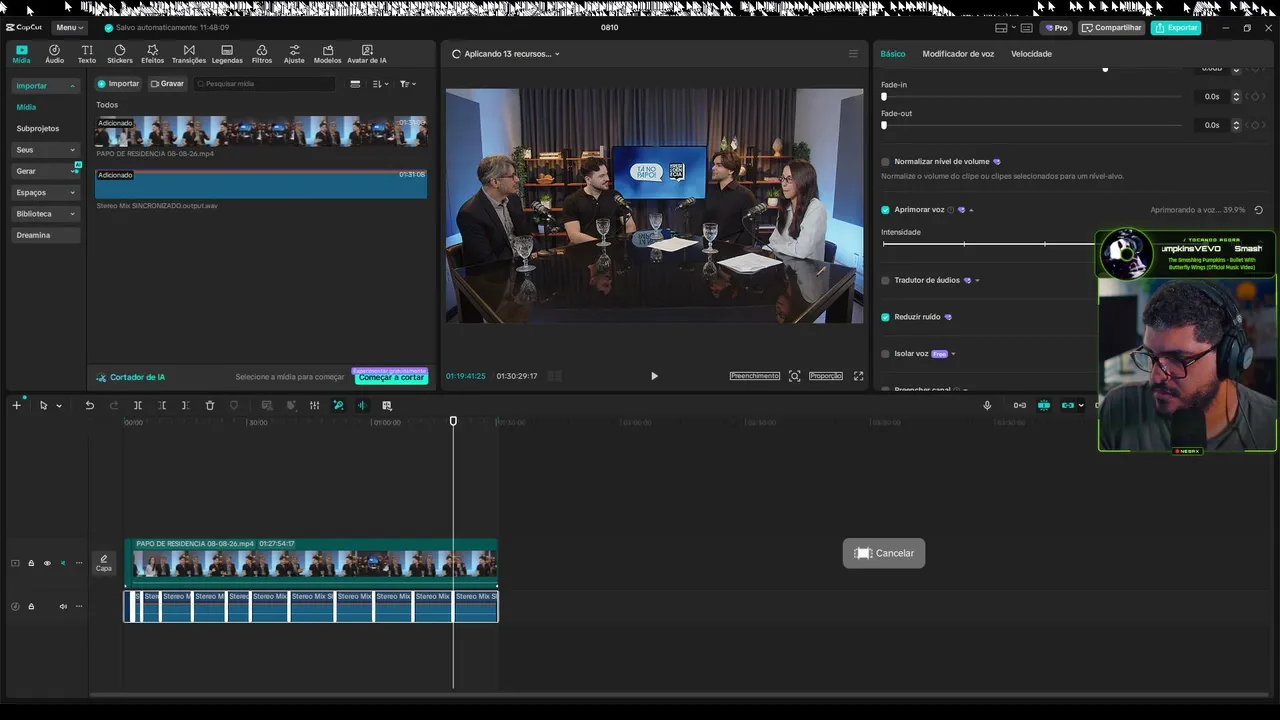Switch media list to list view icon
Viewport: 1280px width, 720px height.
(x=355, y=84)
